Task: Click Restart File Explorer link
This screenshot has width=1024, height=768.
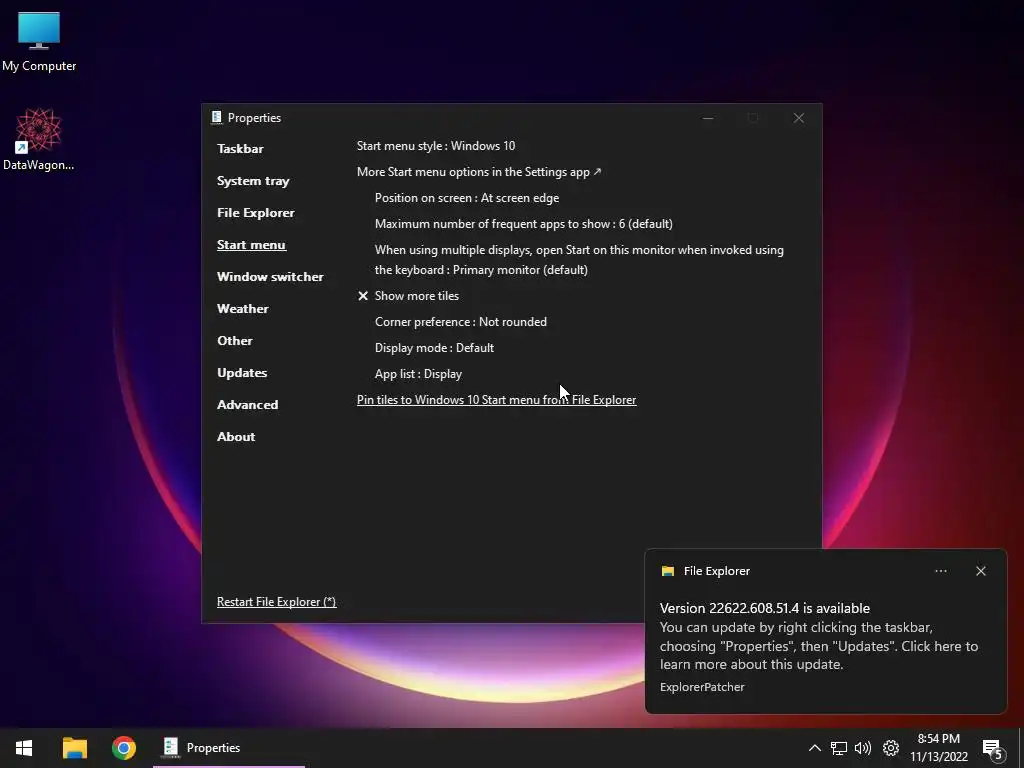Action: click(276, 601)
